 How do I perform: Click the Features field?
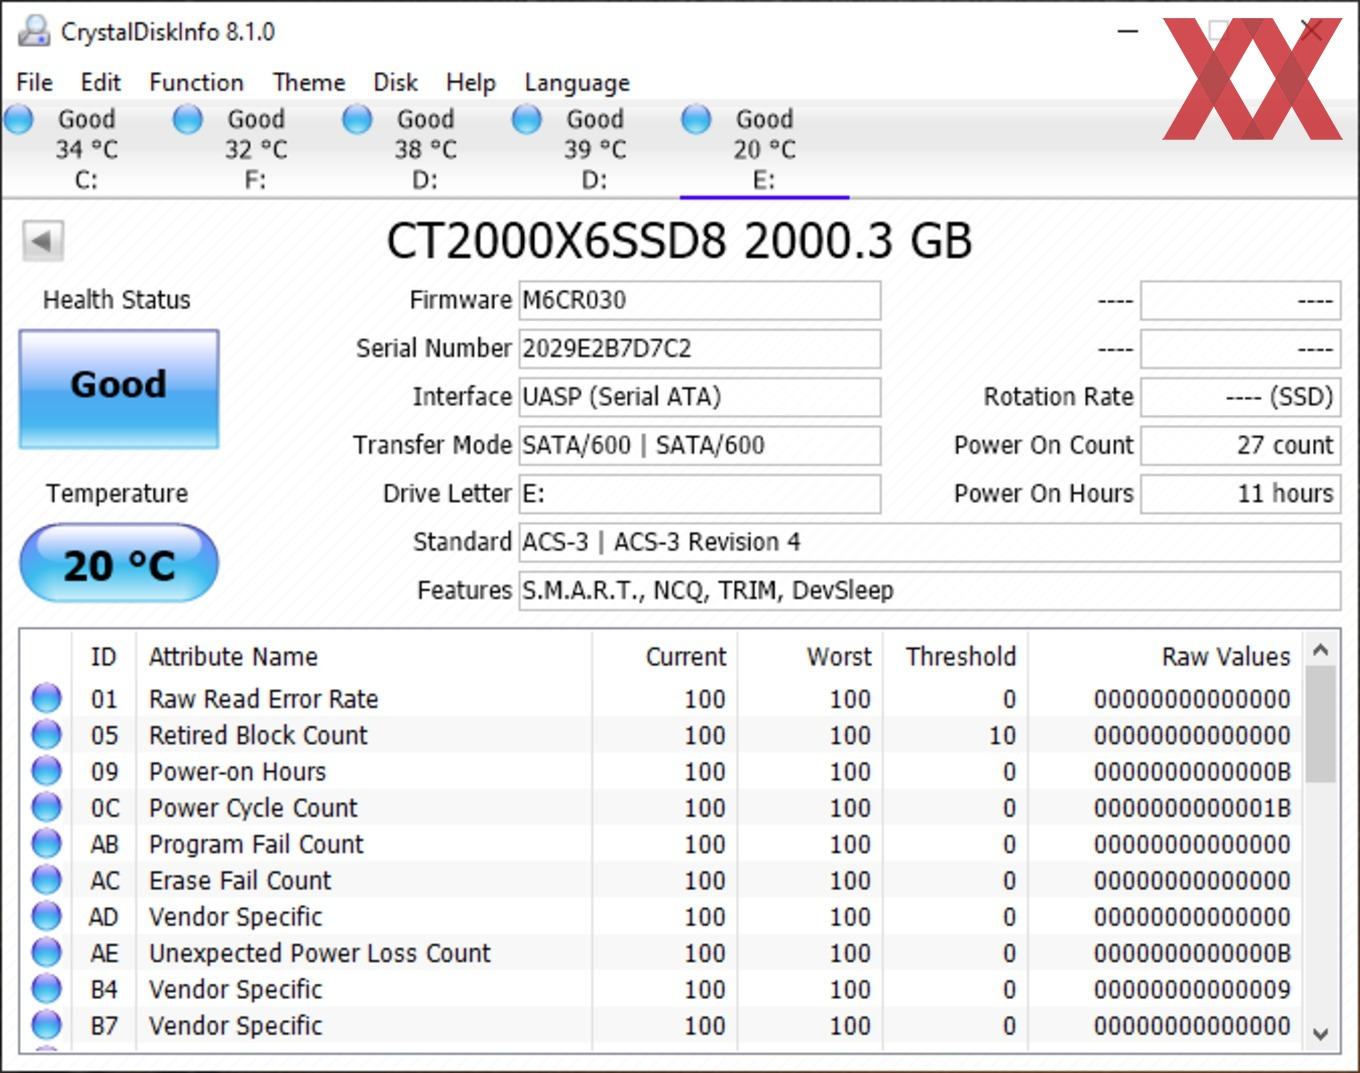tap(930, 590)
